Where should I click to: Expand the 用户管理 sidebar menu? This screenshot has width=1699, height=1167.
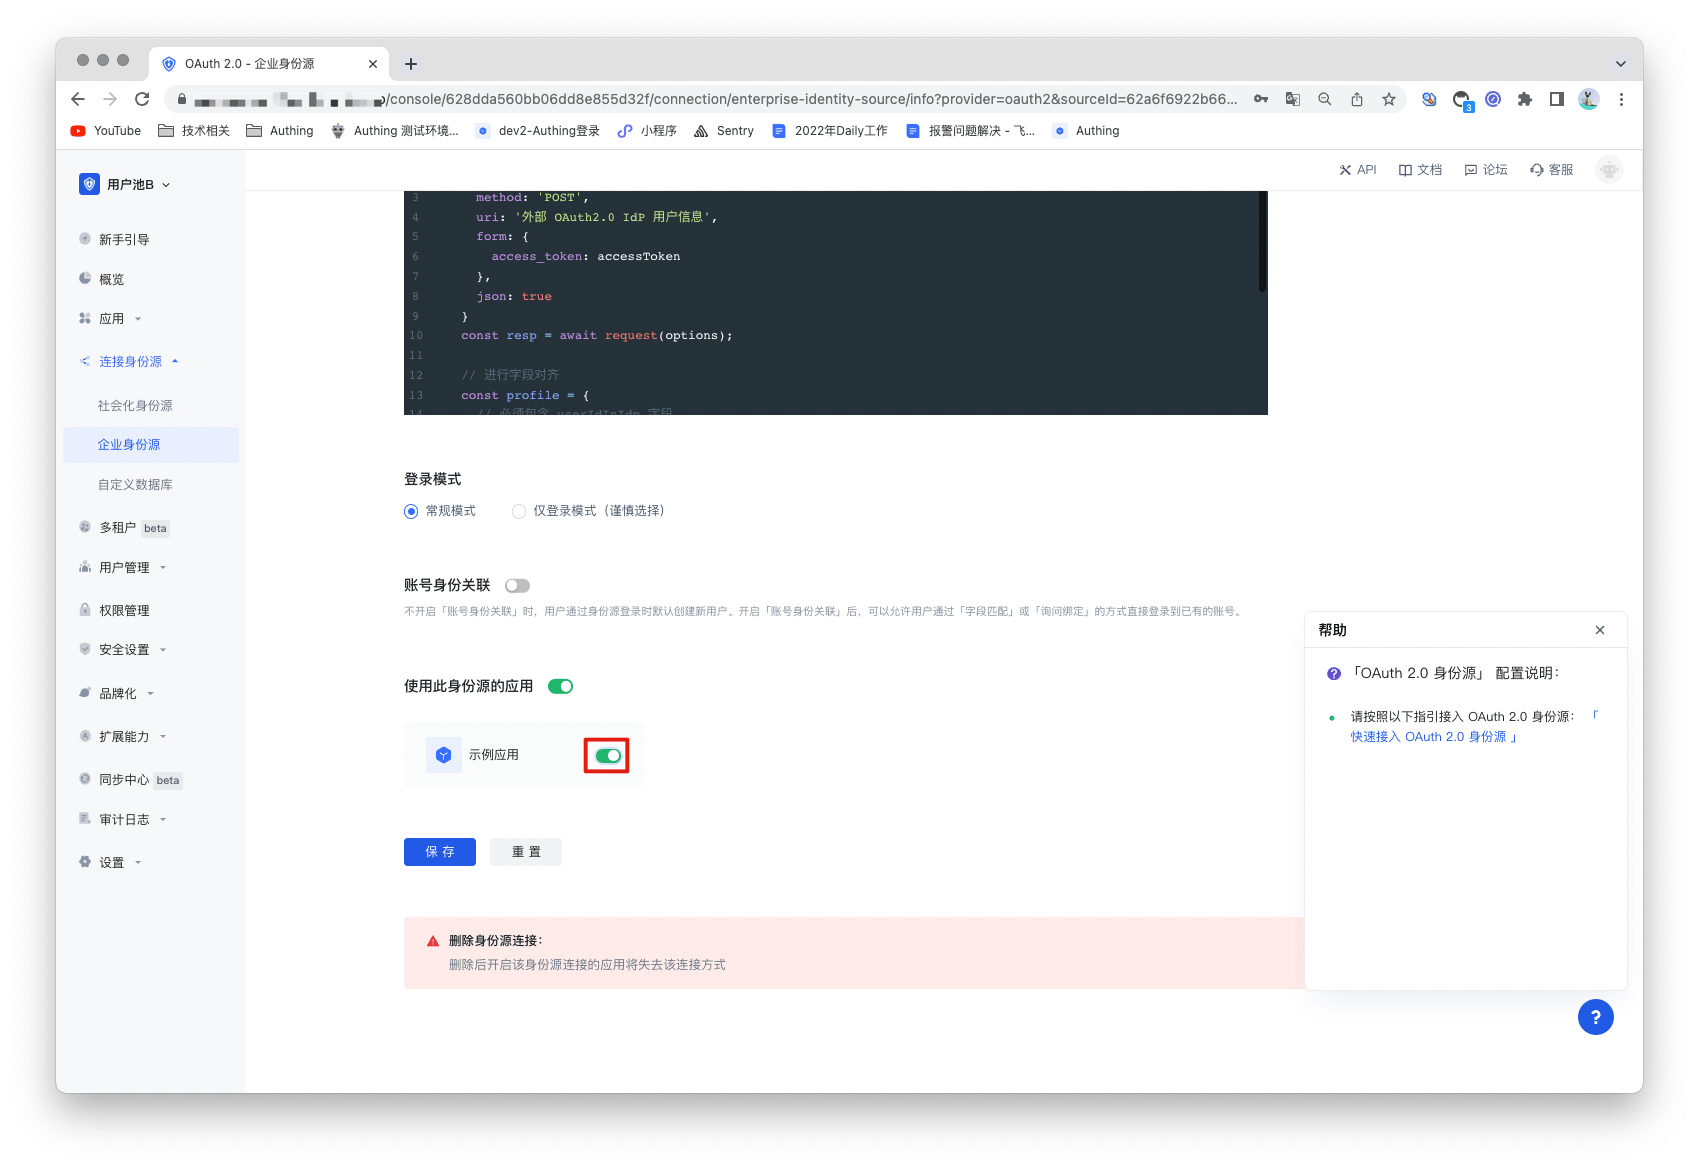pyautogui.click(x=124, y=568)
